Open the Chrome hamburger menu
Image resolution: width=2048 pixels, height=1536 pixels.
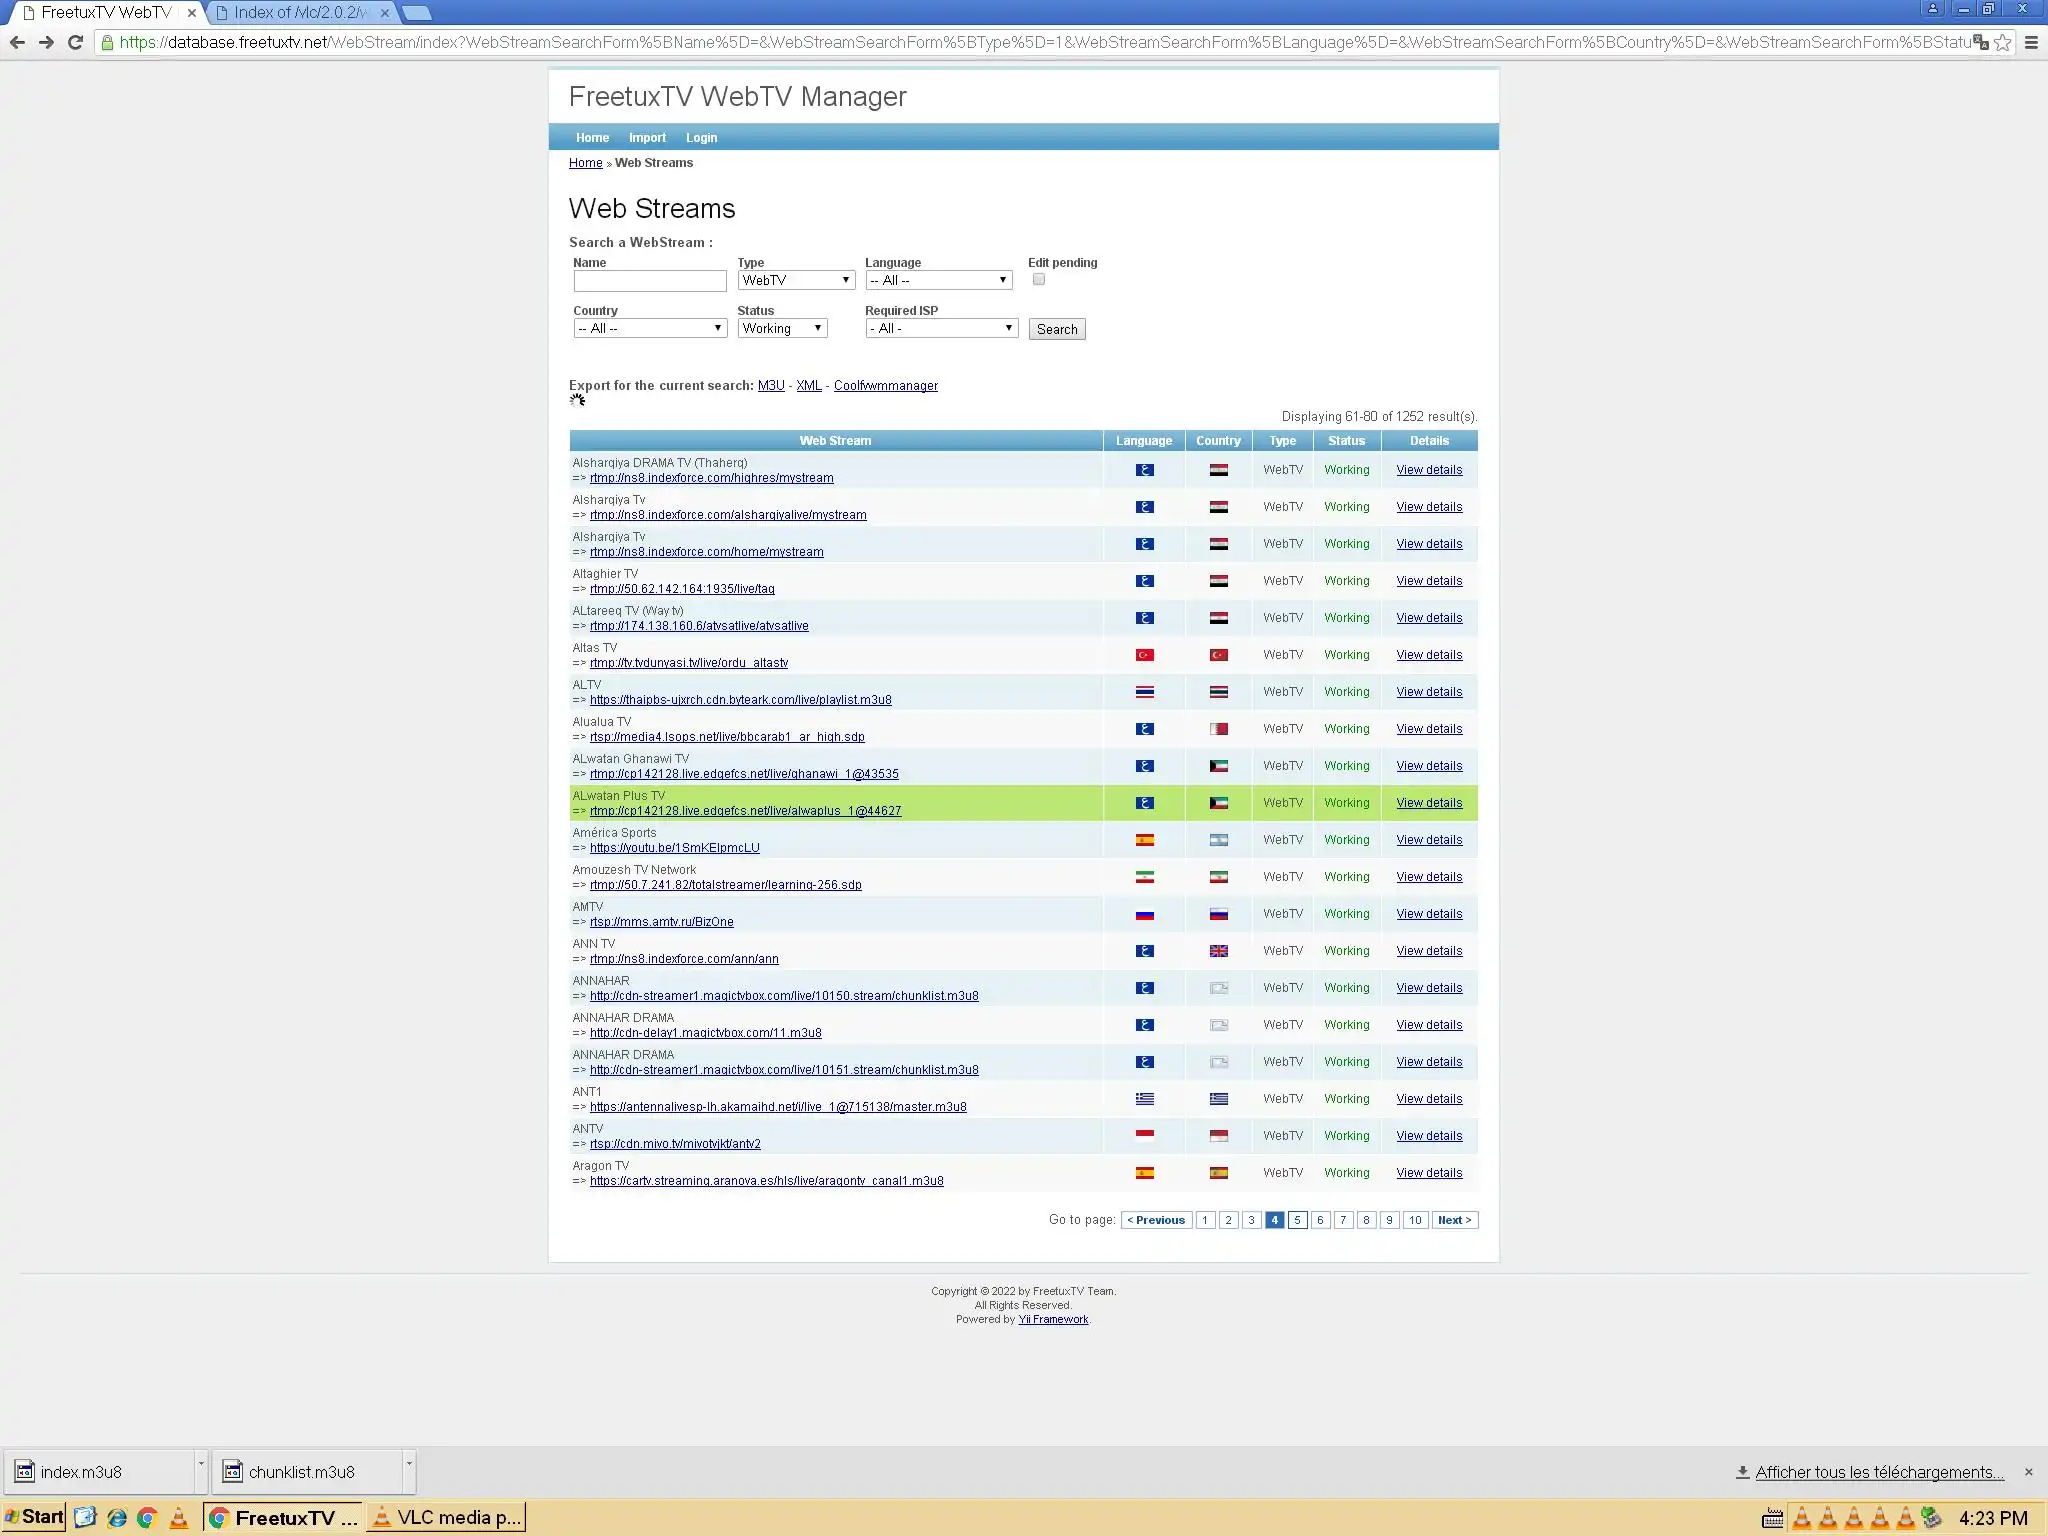coord(2031,42)
